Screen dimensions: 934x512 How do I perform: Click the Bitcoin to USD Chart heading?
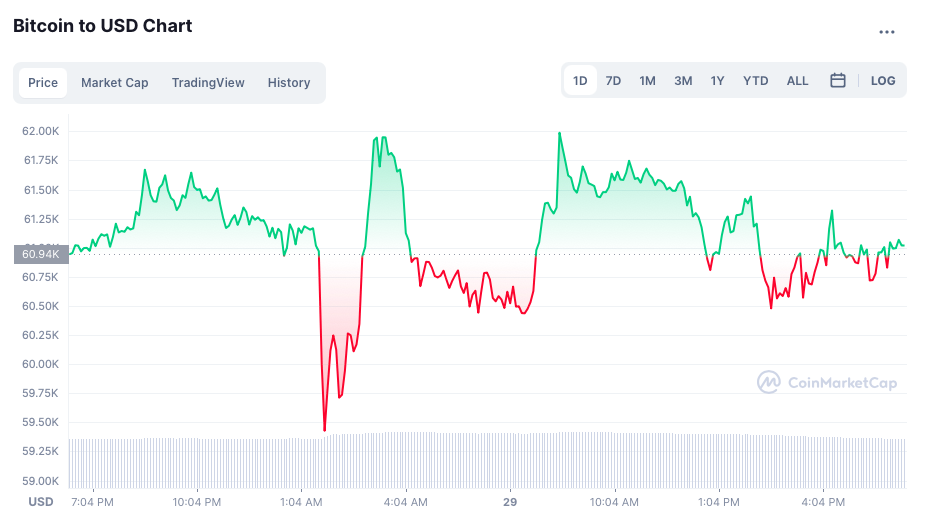[103, 26]
